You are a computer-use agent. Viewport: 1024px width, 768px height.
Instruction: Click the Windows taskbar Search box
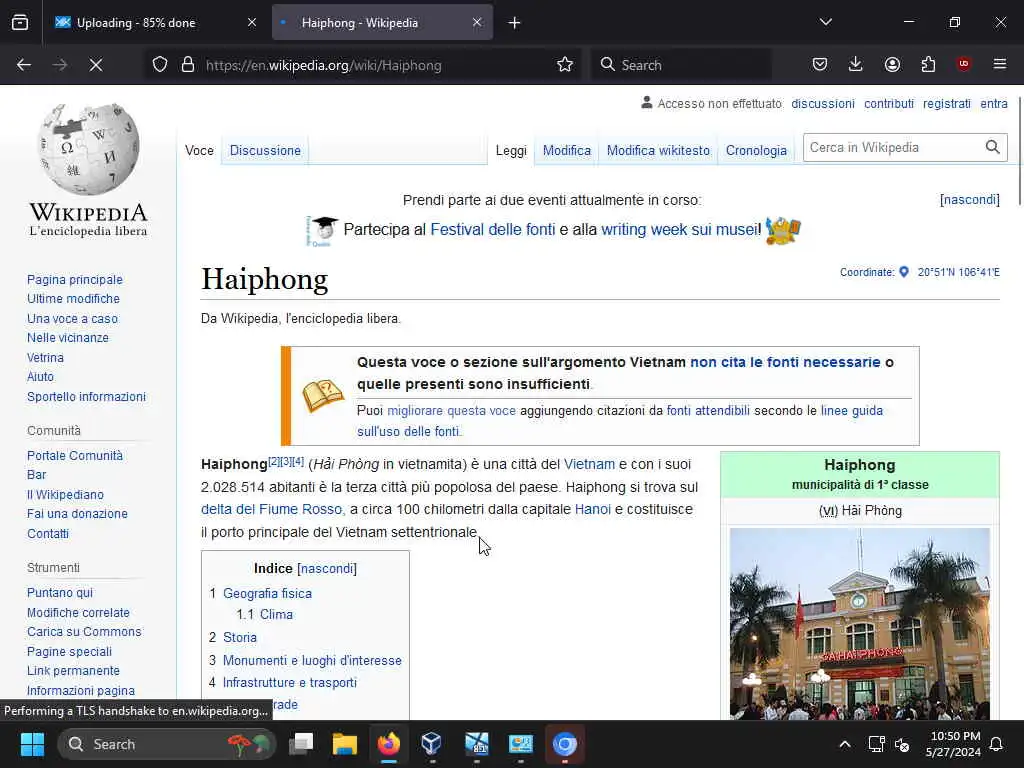[167, 744]
